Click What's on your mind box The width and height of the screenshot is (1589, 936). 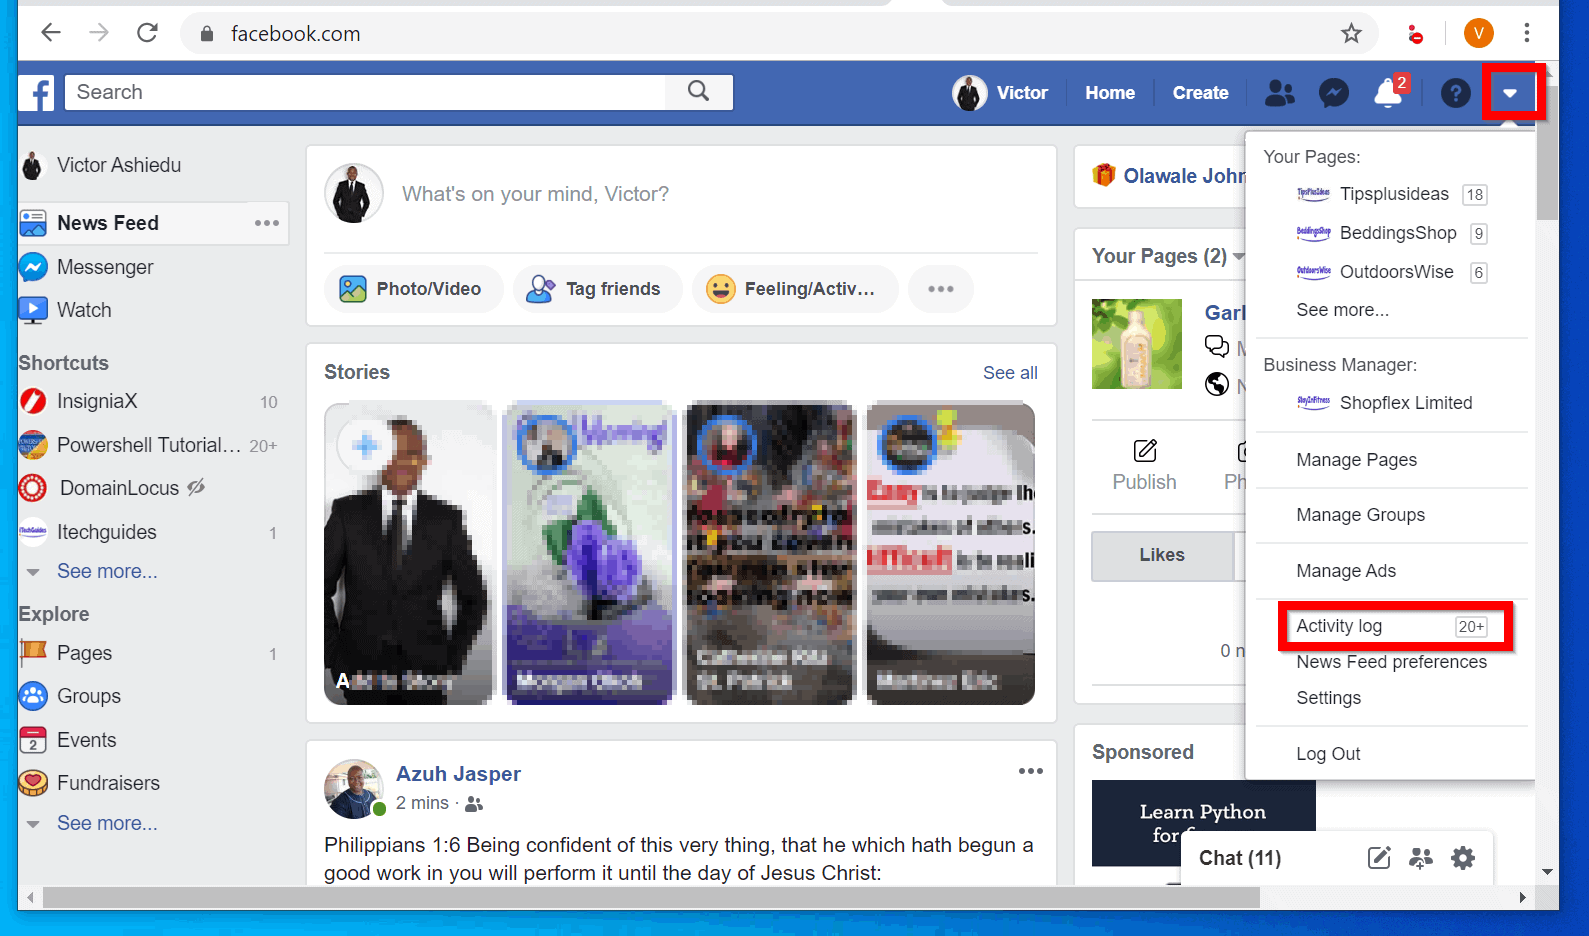(x=535, y=194)
